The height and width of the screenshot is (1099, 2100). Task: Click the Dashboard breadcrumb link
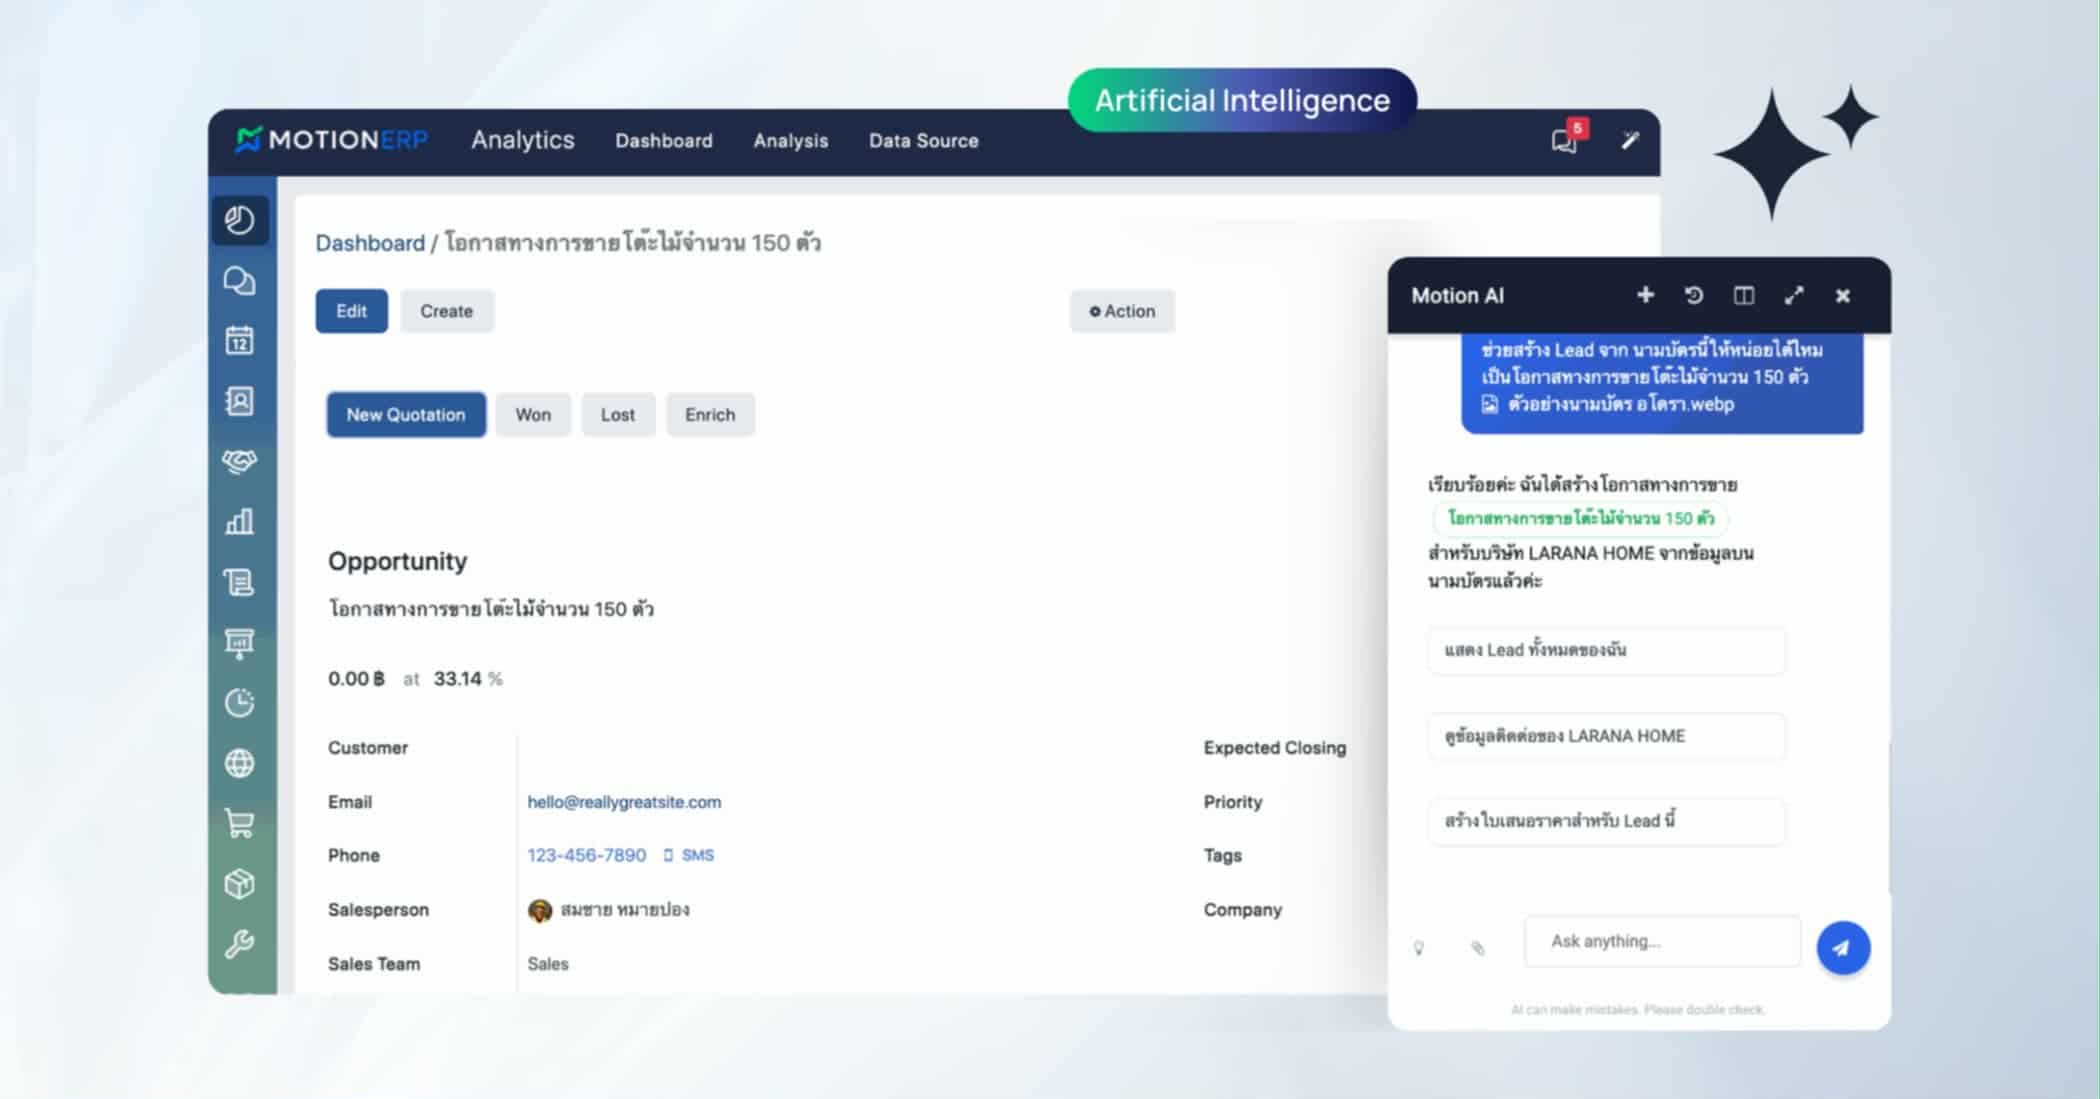(x=370, y=243)
